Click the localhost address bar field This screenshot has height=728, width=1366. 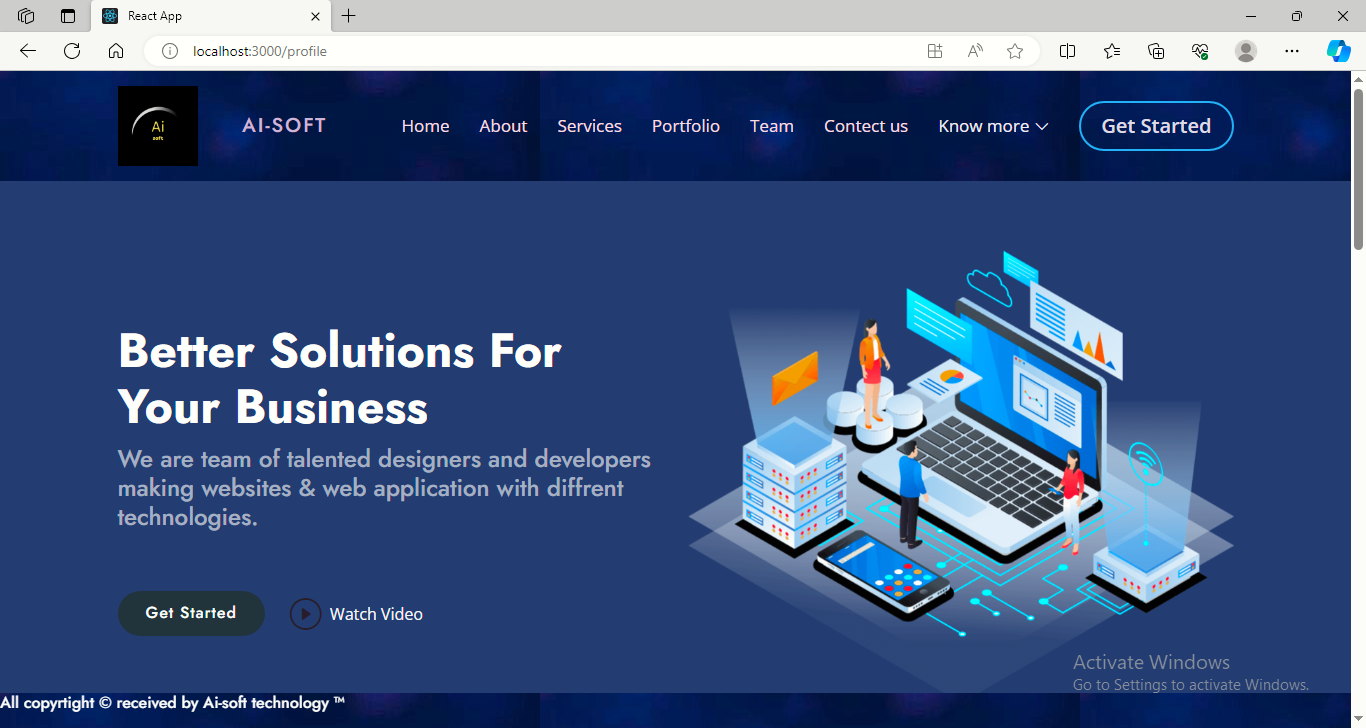[540, 51]
